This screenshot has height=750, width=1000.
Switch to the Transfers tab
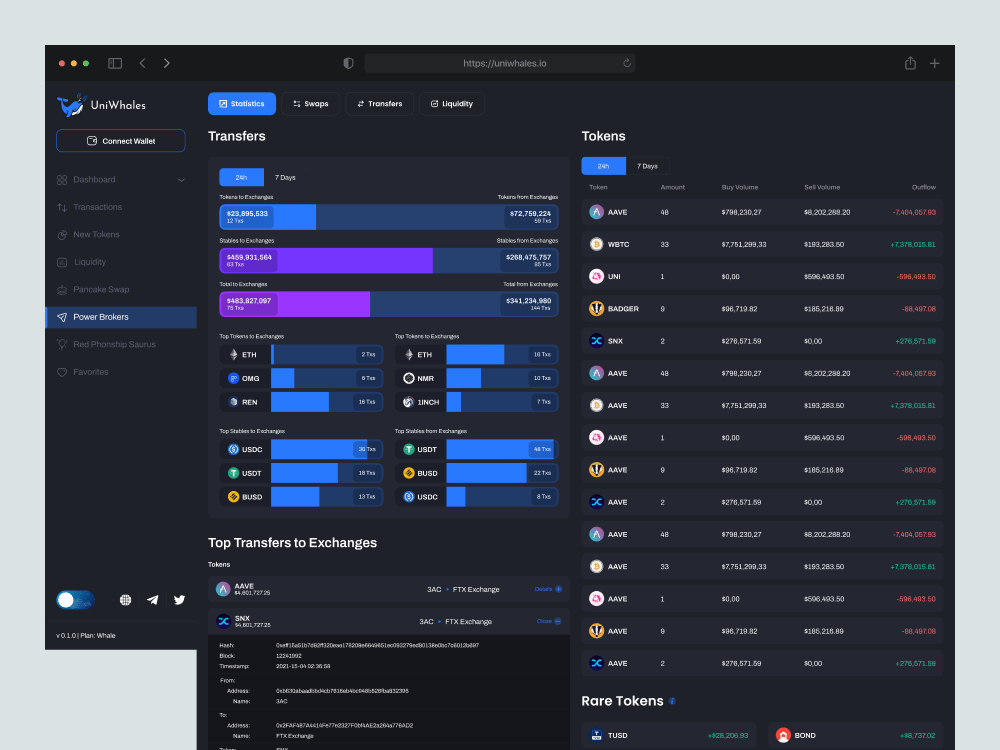click(379, 104)
